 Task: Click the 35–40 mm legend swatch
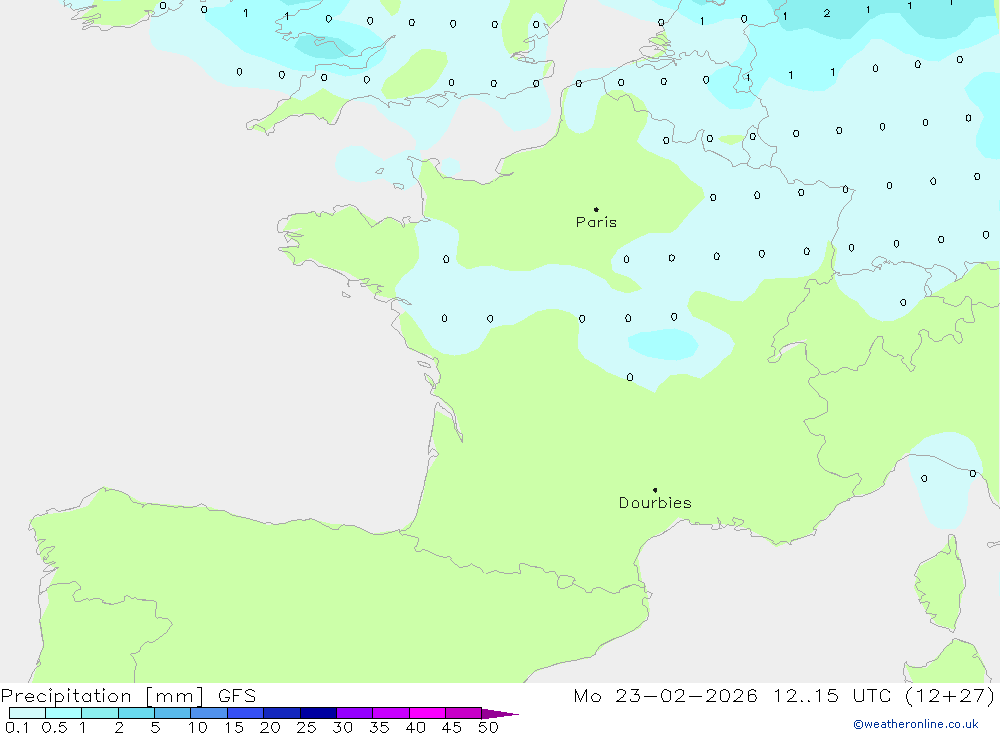[391, 713]
